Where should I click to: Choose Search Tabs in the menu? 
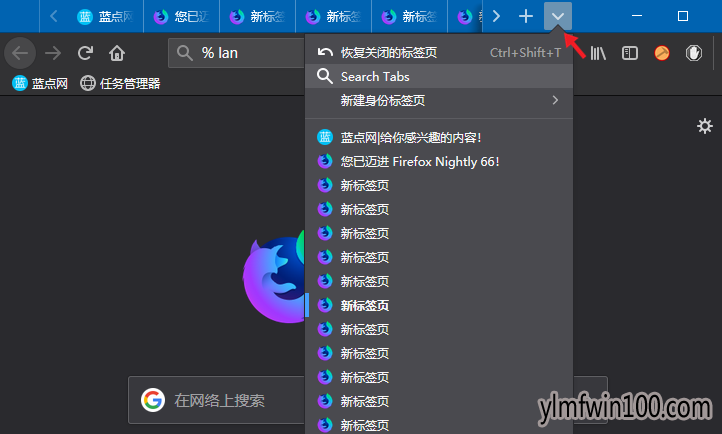(x=439, y=76)
